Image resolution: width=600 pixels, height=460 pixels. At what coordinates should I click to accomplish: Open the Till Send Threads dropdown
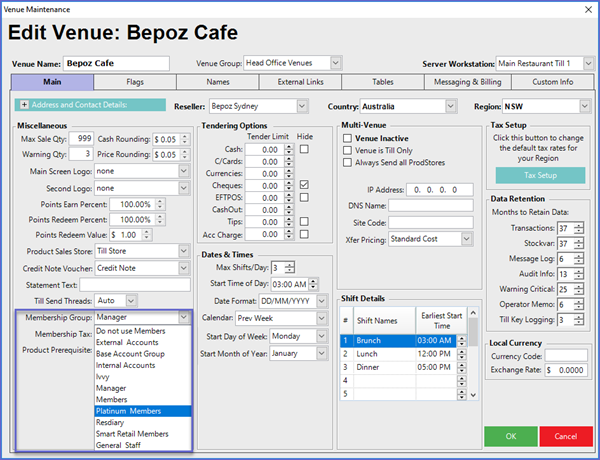coord(131,301)
